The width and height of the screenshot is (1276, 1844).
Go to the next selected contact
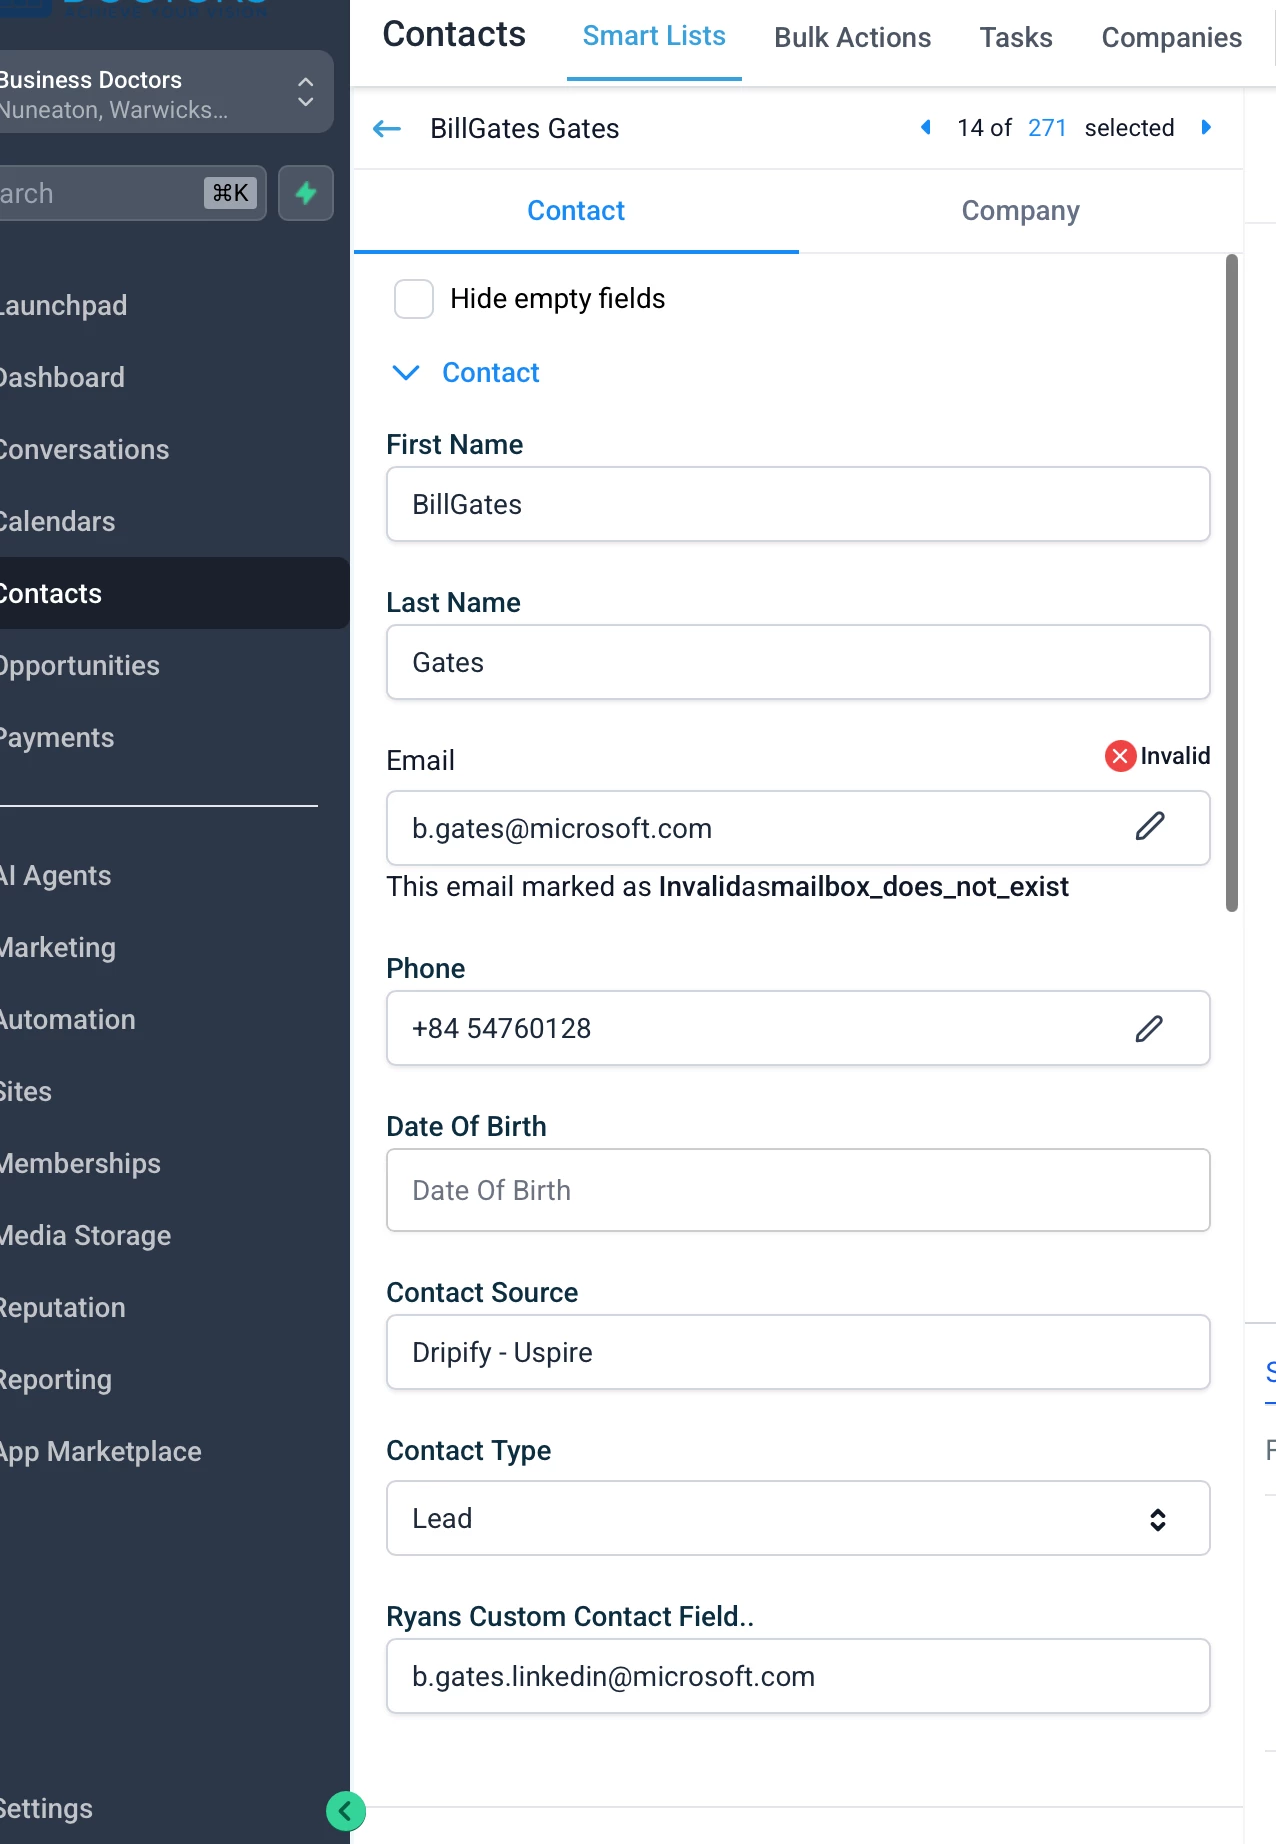click(x=1206, y=127)
